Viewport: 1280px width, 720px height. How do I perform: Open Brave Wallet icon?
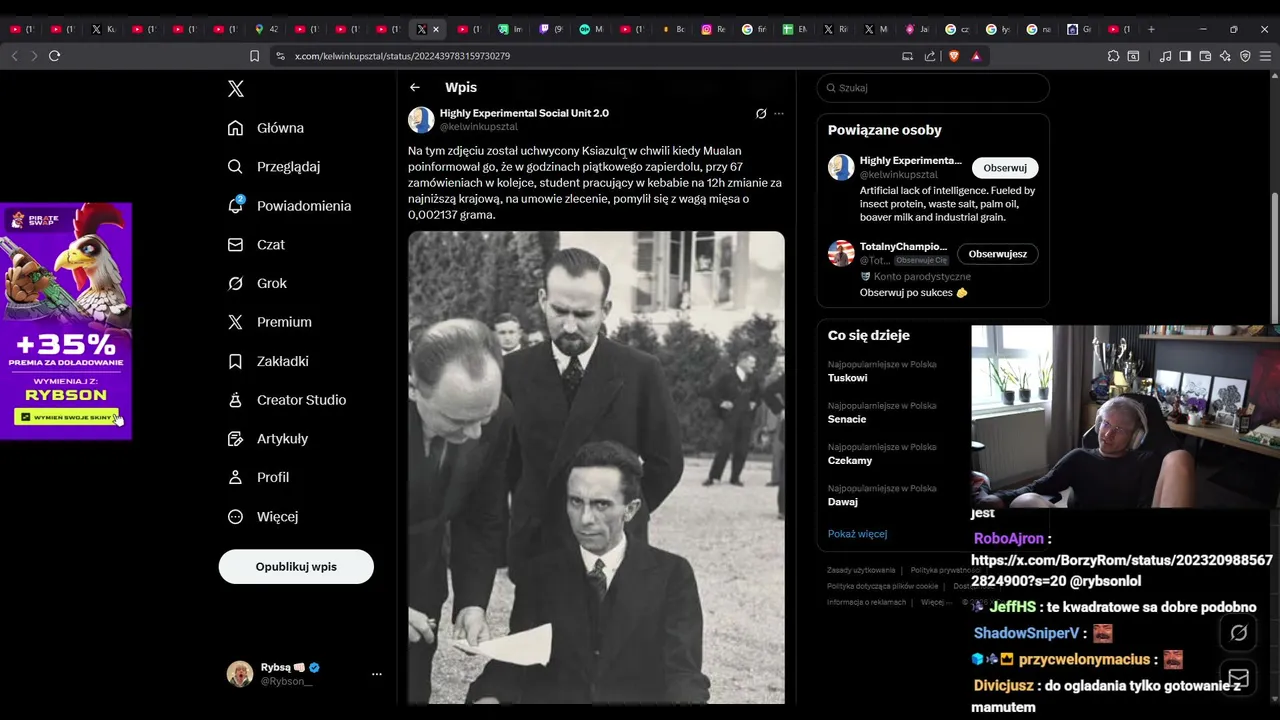click(x=1205, y=56)
